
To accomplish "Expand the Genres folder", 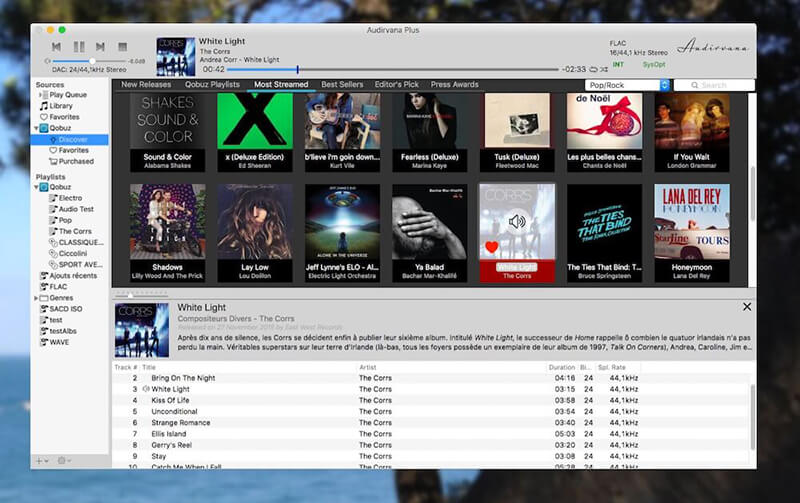I will [x=36, y=298].
